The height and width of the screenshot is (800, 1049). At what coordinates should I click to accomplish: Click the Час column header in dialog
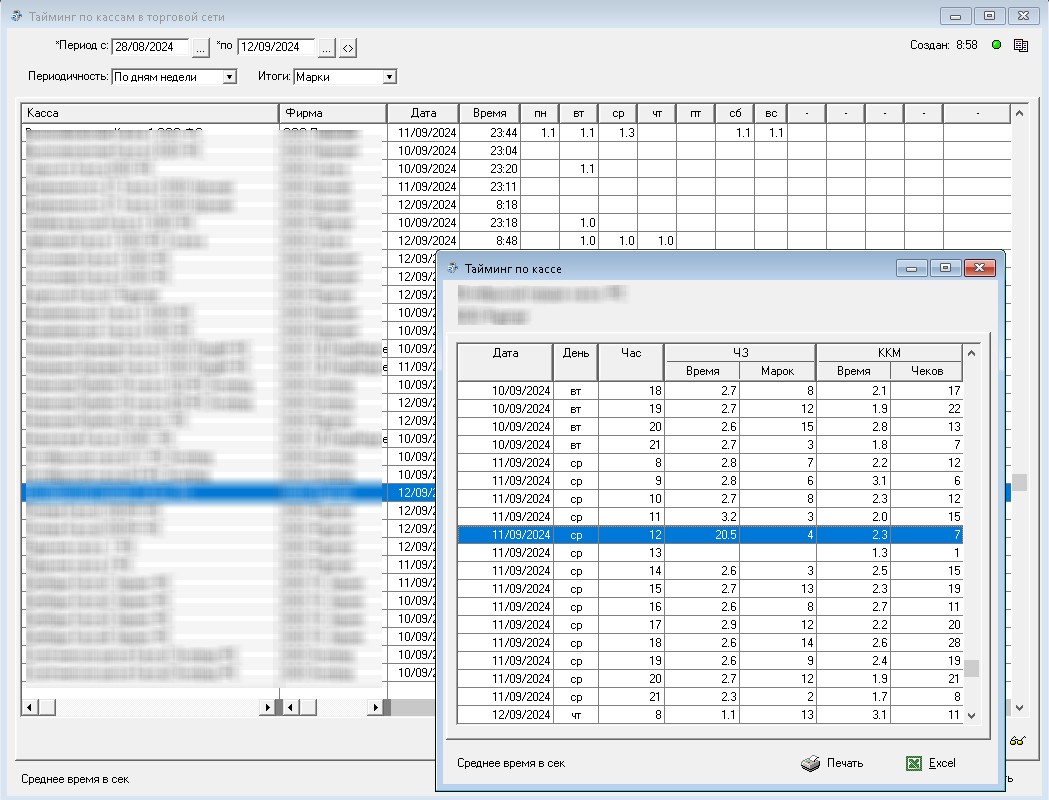point(631,353)
